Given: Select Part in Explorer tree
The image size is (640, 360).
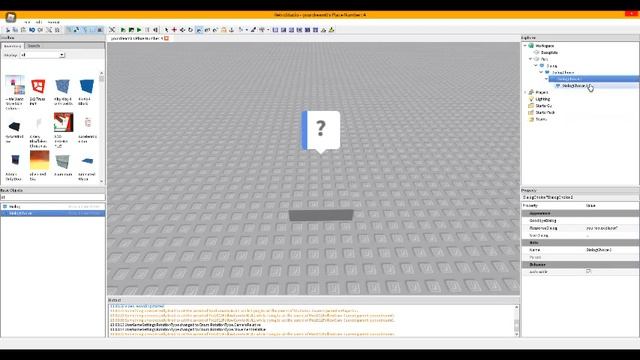Looking at the screenshot, I should tap(544, 59).
